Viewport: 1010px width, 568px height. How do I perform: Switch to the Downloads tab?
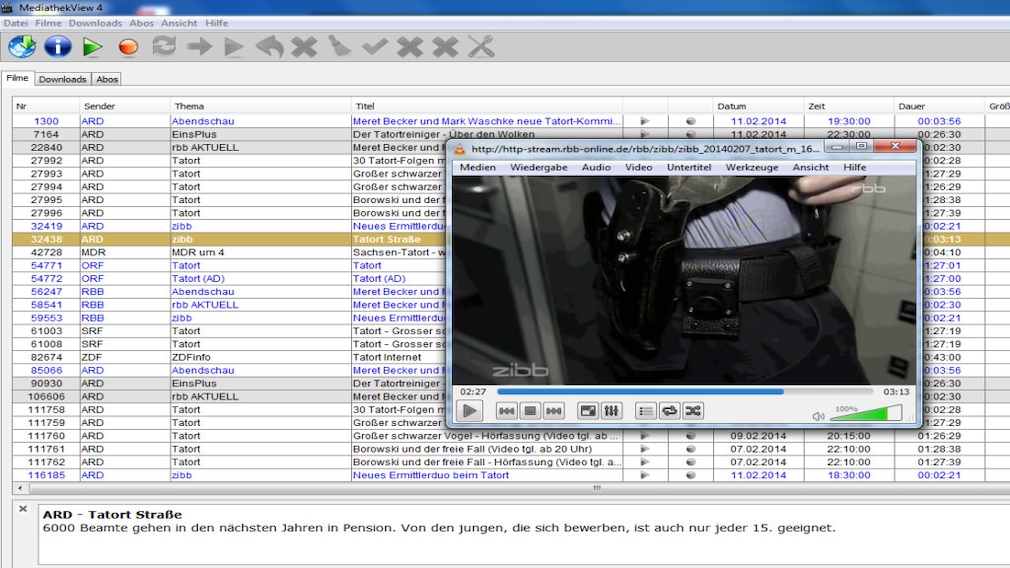(63, 79)
